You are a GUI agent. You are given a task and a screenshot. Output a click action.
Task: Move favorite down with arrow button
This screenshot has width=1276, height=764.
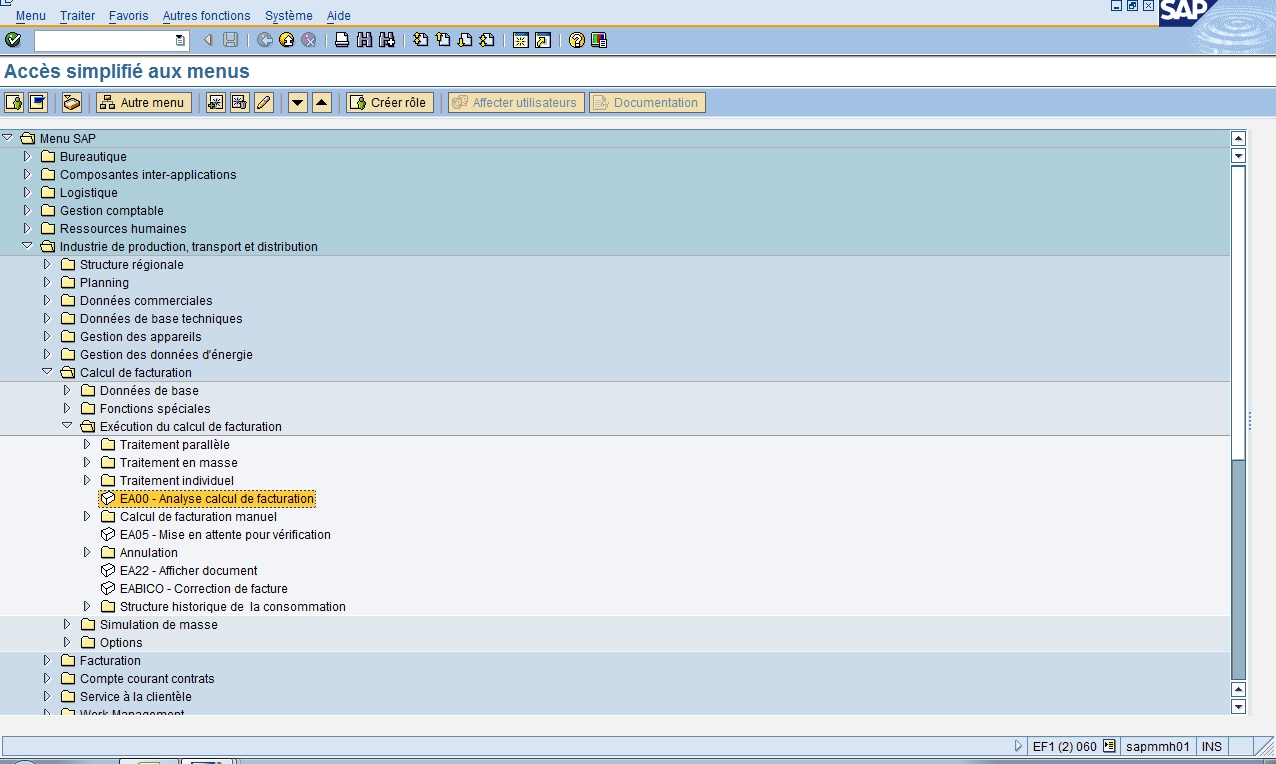click(x=298, y=102)
